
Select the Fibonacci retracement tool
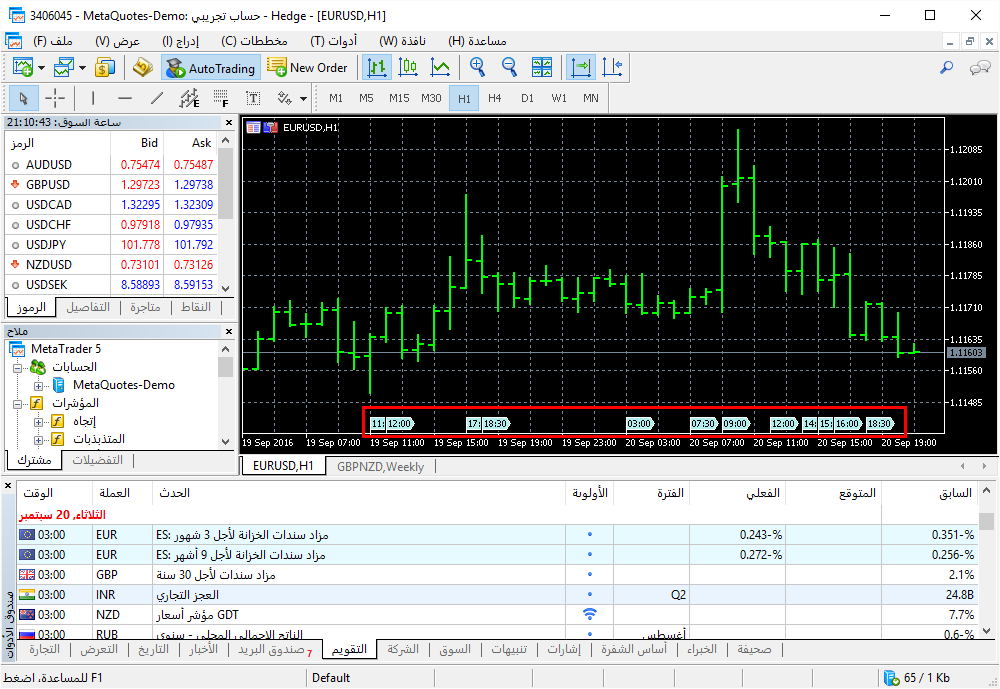pos(221,98)
